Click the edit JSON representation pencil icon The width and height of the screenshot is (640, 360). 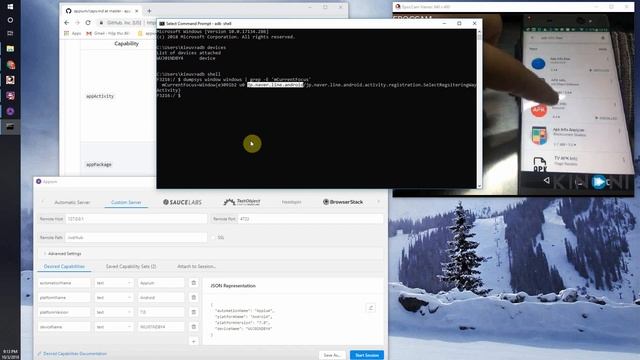[x=371, y=307]
